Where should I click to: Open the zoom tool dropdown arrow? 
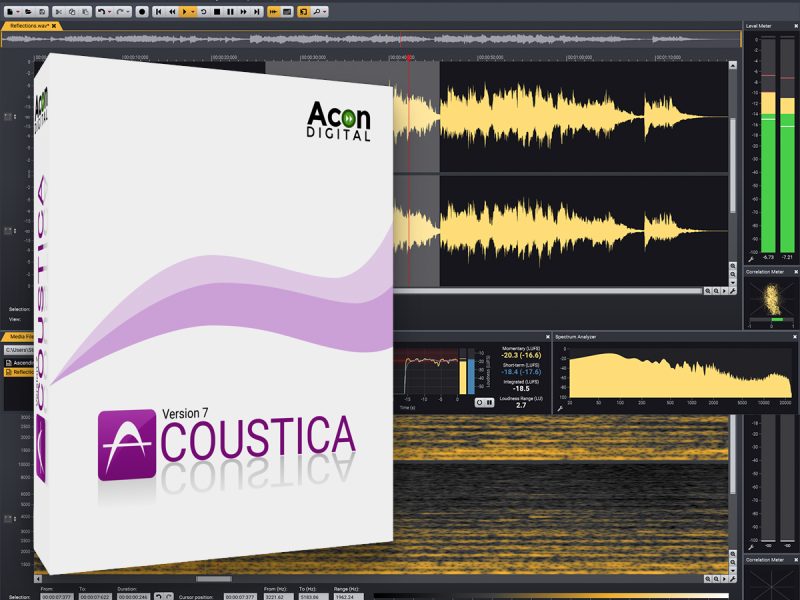pyautogui.click(x=325, y=11)
